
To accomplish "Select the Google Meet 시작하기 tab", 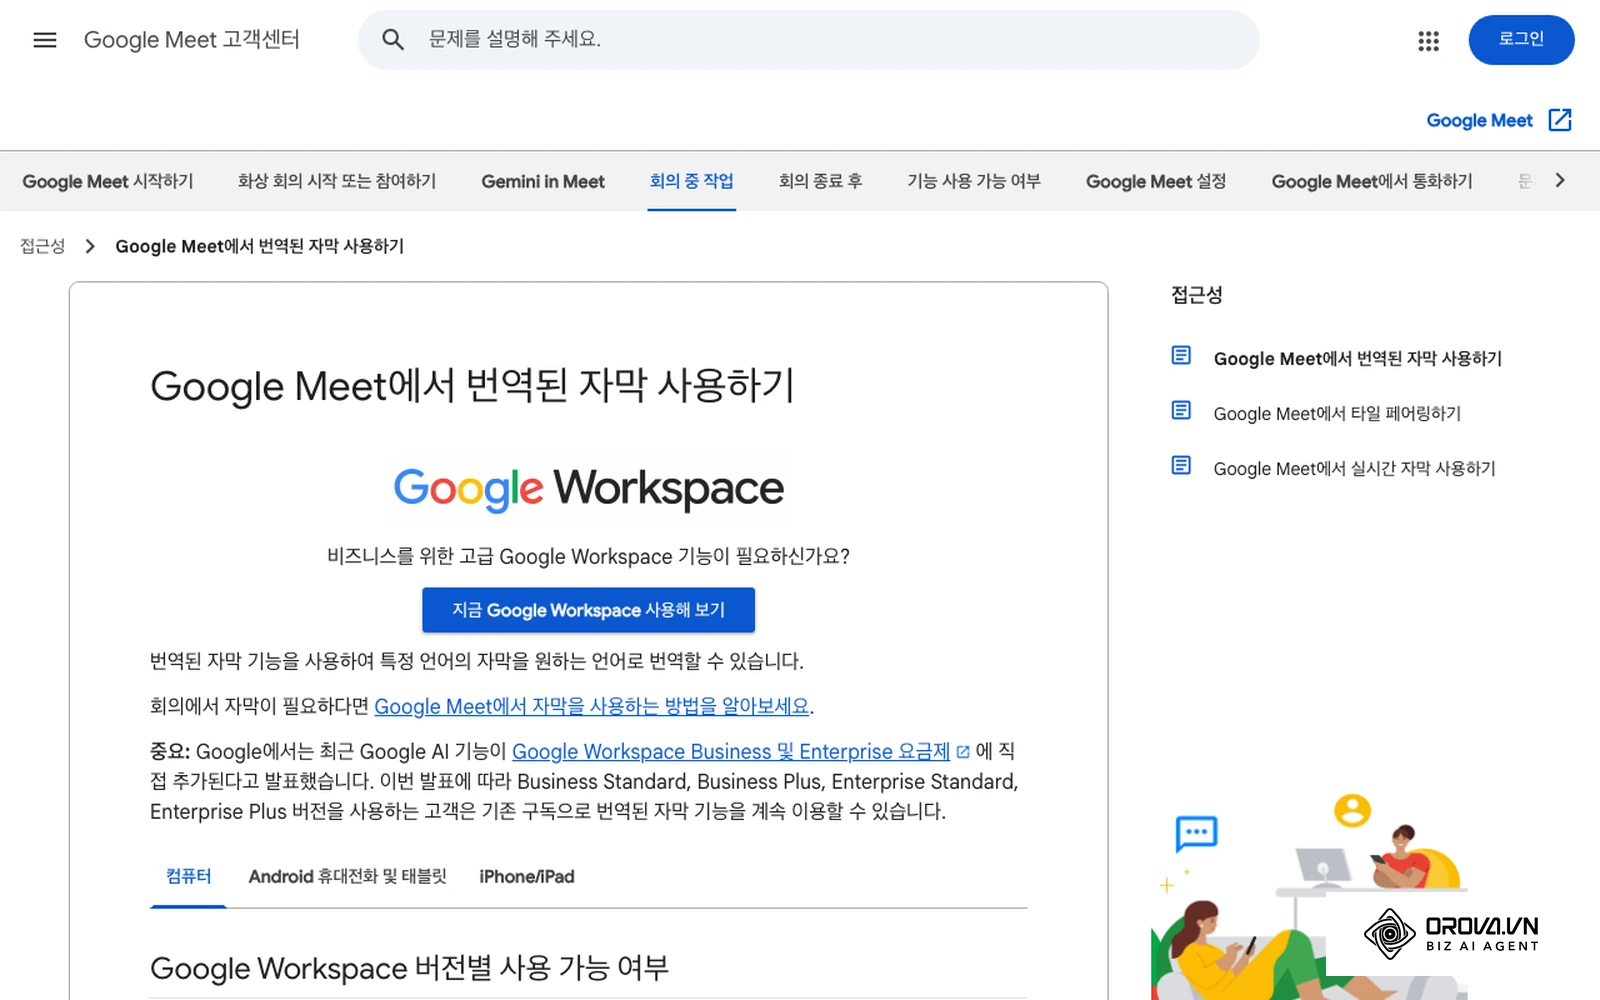I will [x=108, y=181].
